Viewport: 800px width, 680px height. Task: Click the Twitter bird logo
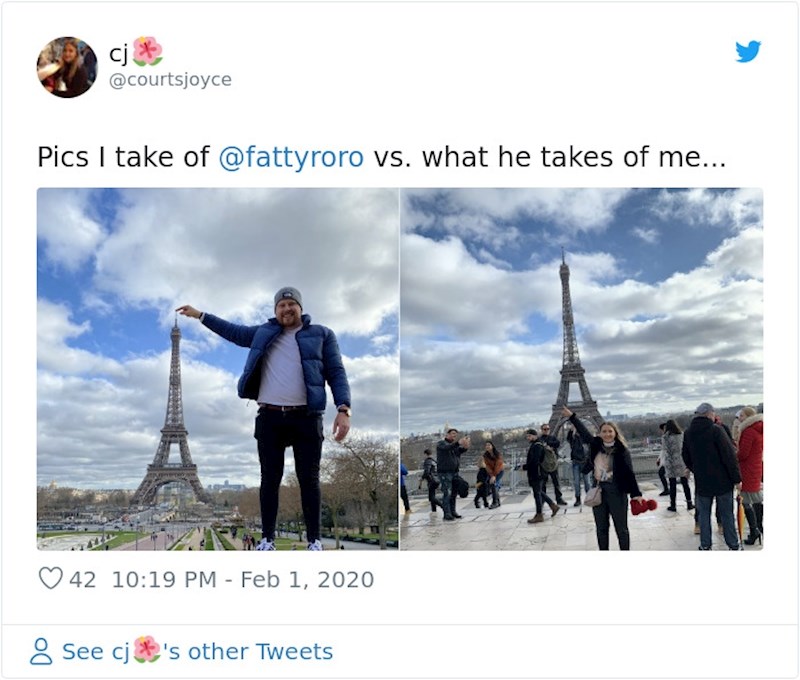[748, 52]
